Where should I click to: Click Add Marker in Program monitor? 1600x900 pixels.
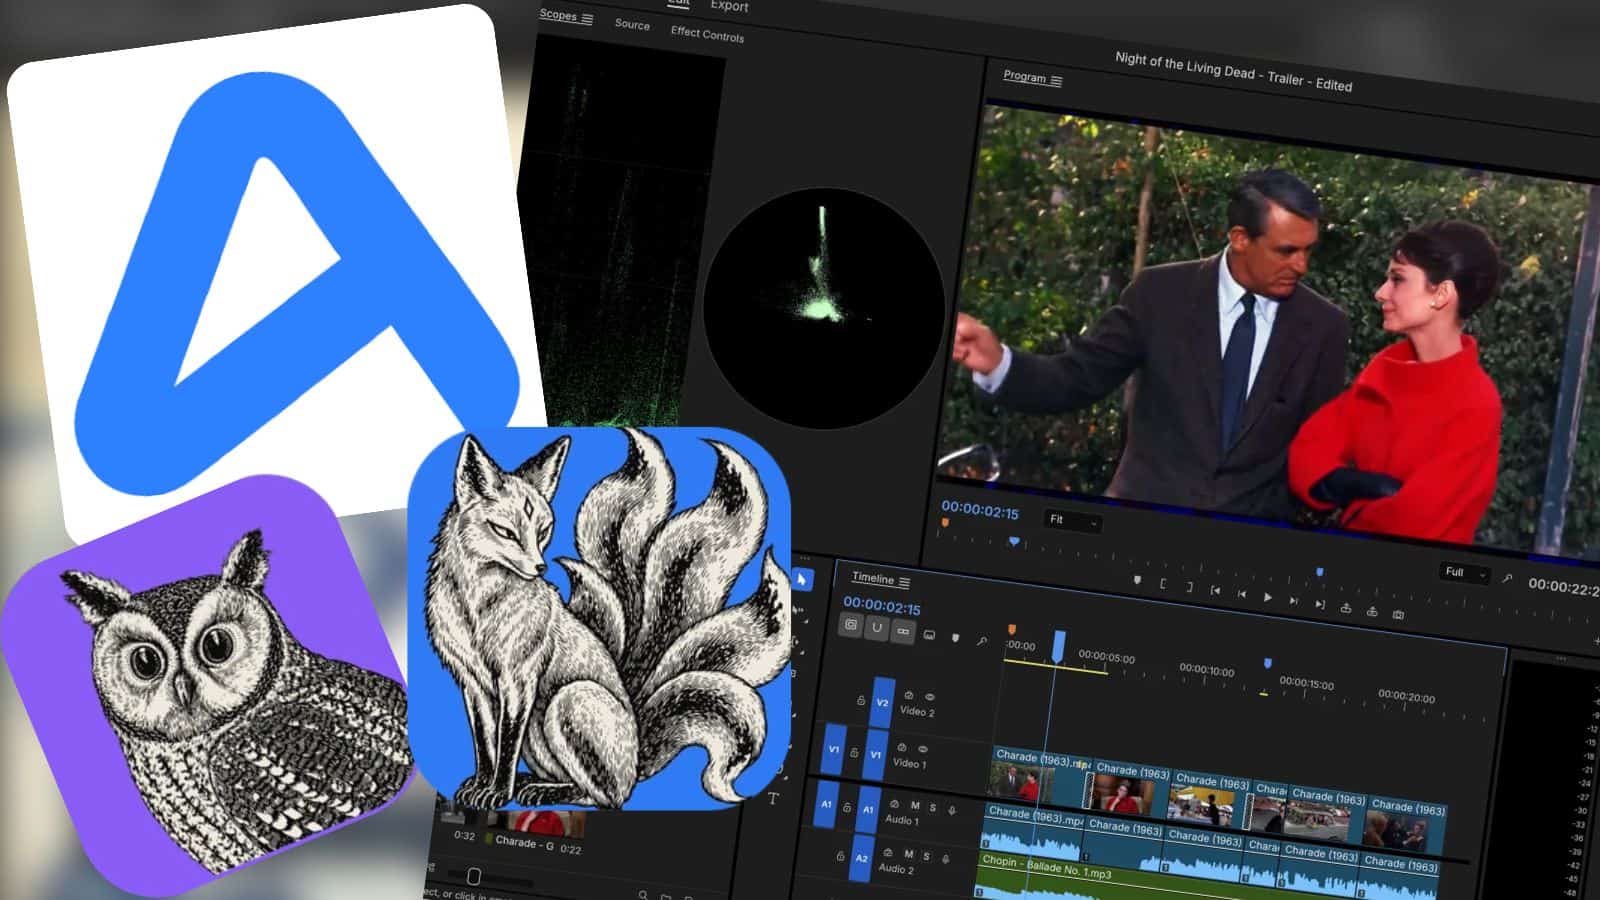click(1137, 579)
